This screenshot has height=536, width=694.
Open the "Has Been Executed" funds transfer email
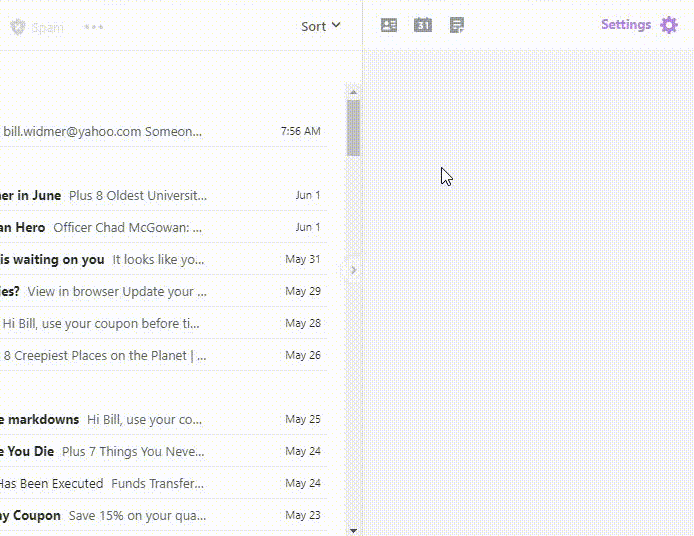(150, 483)
